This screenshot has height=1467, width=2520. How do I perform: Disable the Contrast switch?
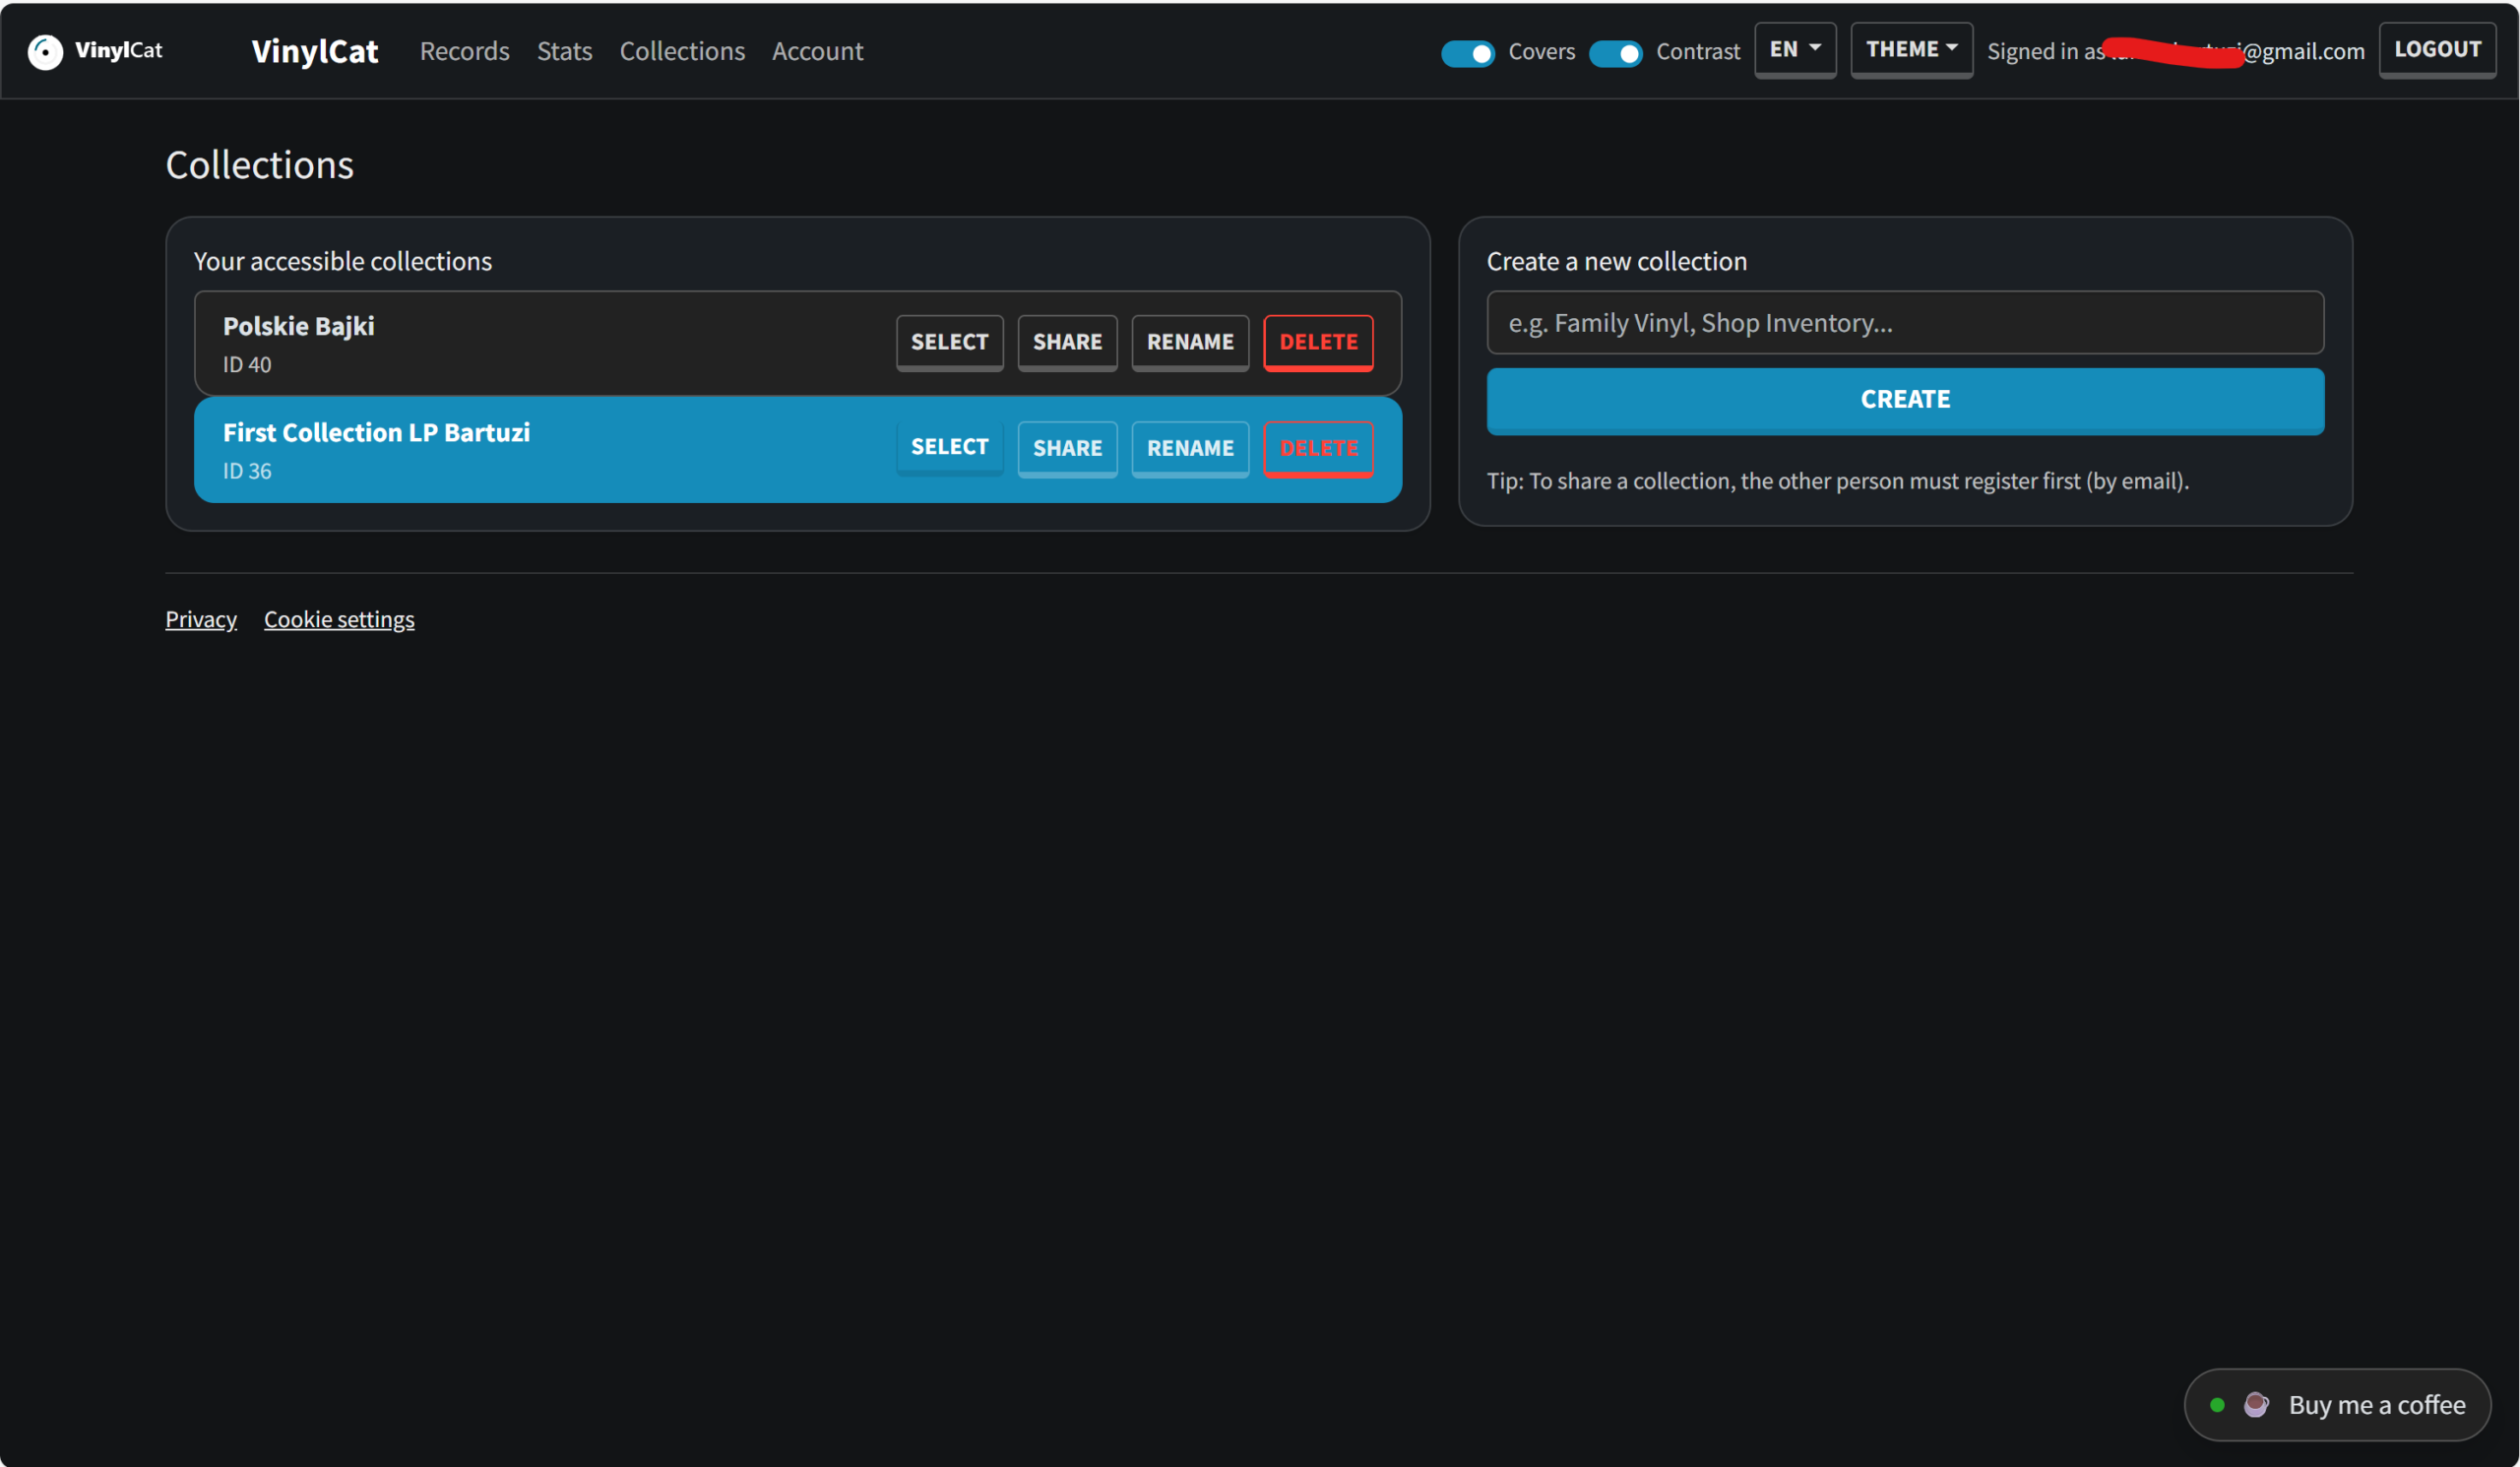pos(1615,52)
